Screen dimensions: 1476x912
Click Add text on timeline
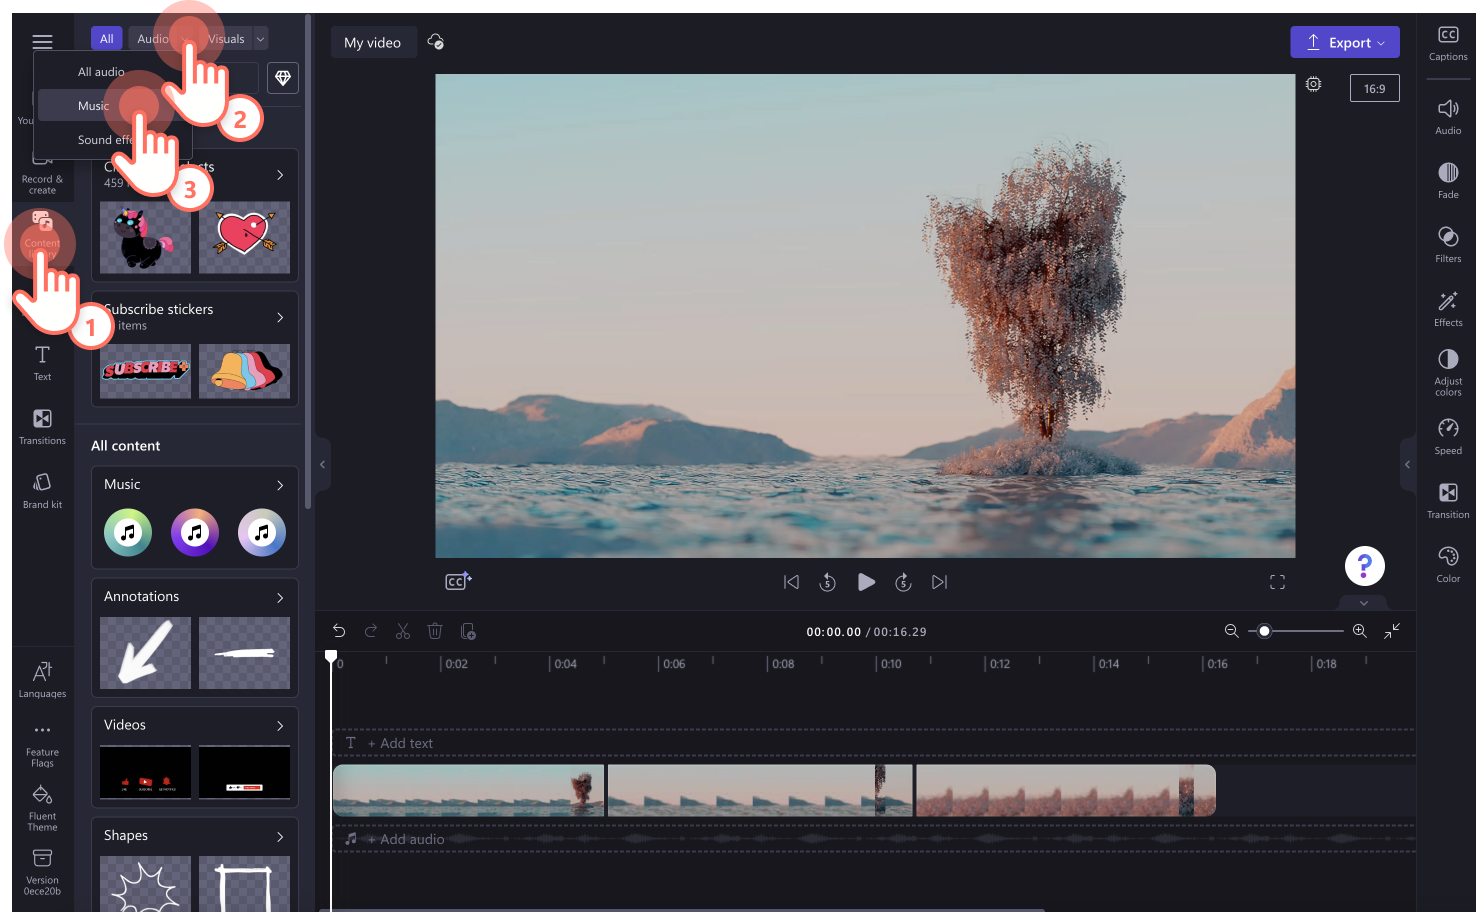pos(399,743)
